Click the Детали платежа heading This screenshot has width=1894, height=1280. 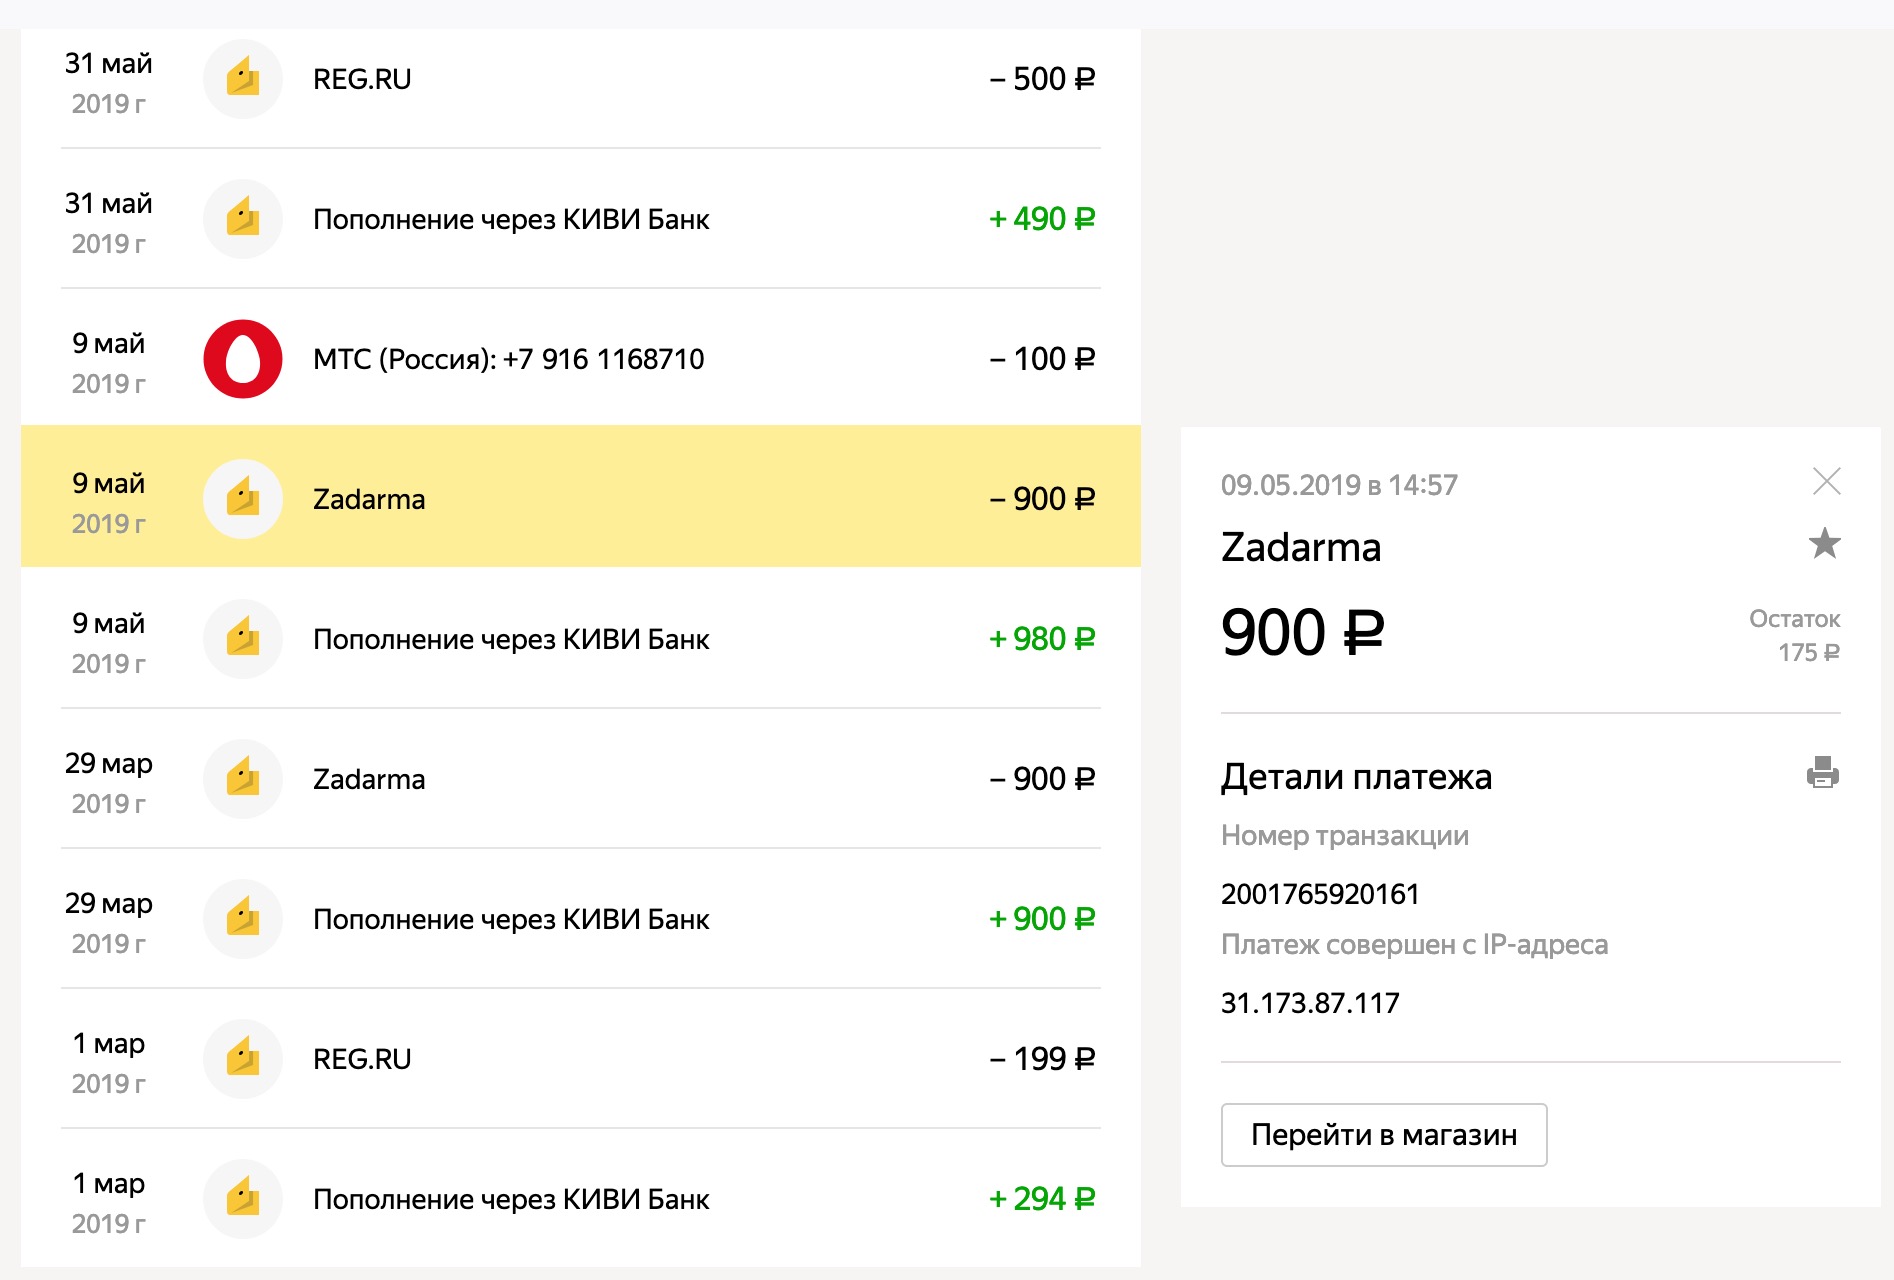(1356, 777)
